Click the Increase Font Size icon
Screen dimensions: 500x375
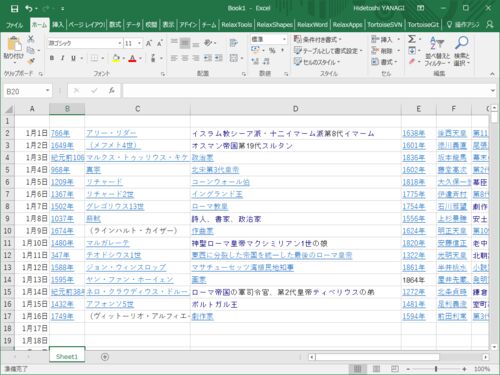pos(149,43)
